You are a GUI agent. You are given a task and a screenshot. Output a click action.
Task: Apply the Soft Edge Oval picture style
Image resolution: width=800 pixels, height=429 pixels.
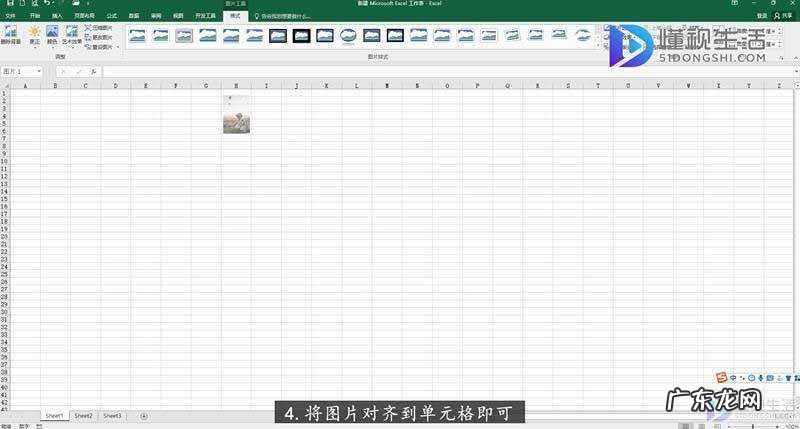click(x=583, y=35)
